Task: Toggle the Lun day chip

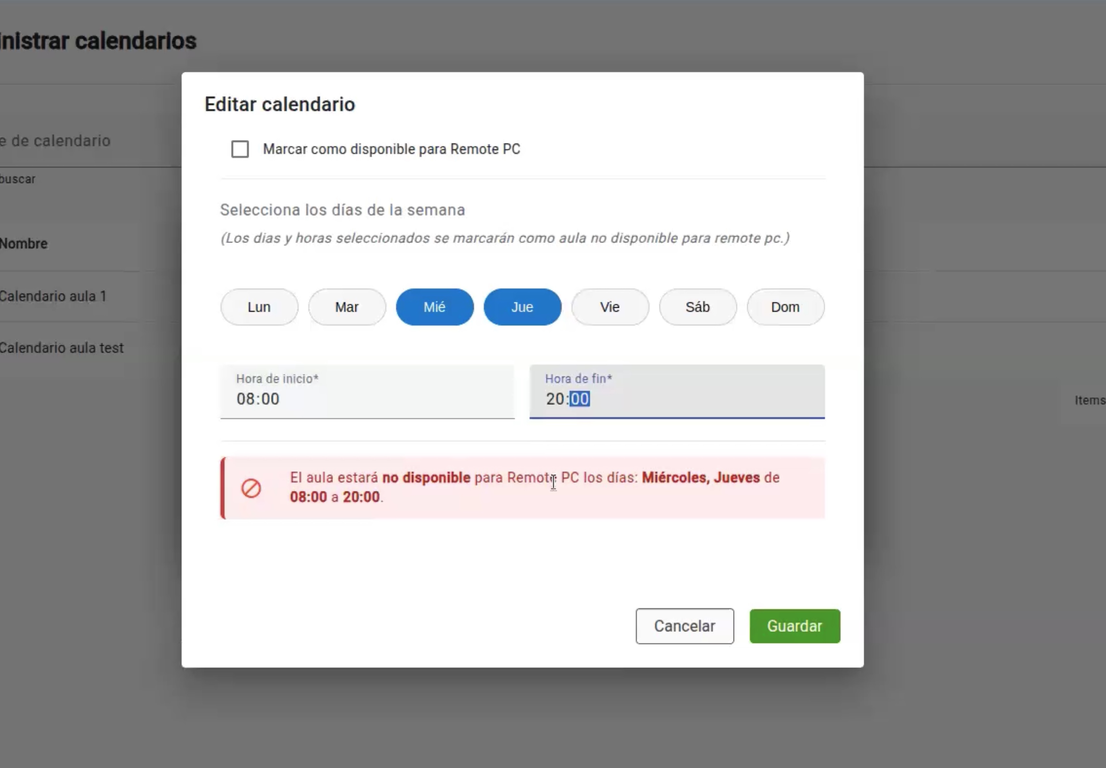Action: coord(259,307)
